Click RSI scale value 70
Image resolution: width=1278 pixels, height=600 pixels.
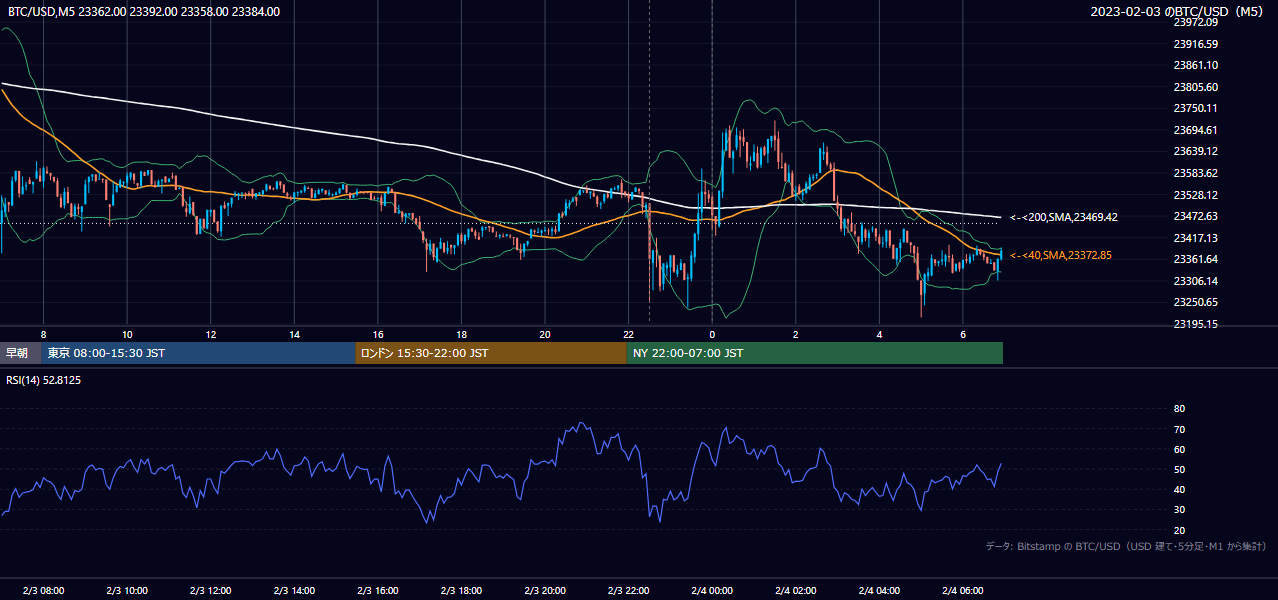click(1179, 429)
